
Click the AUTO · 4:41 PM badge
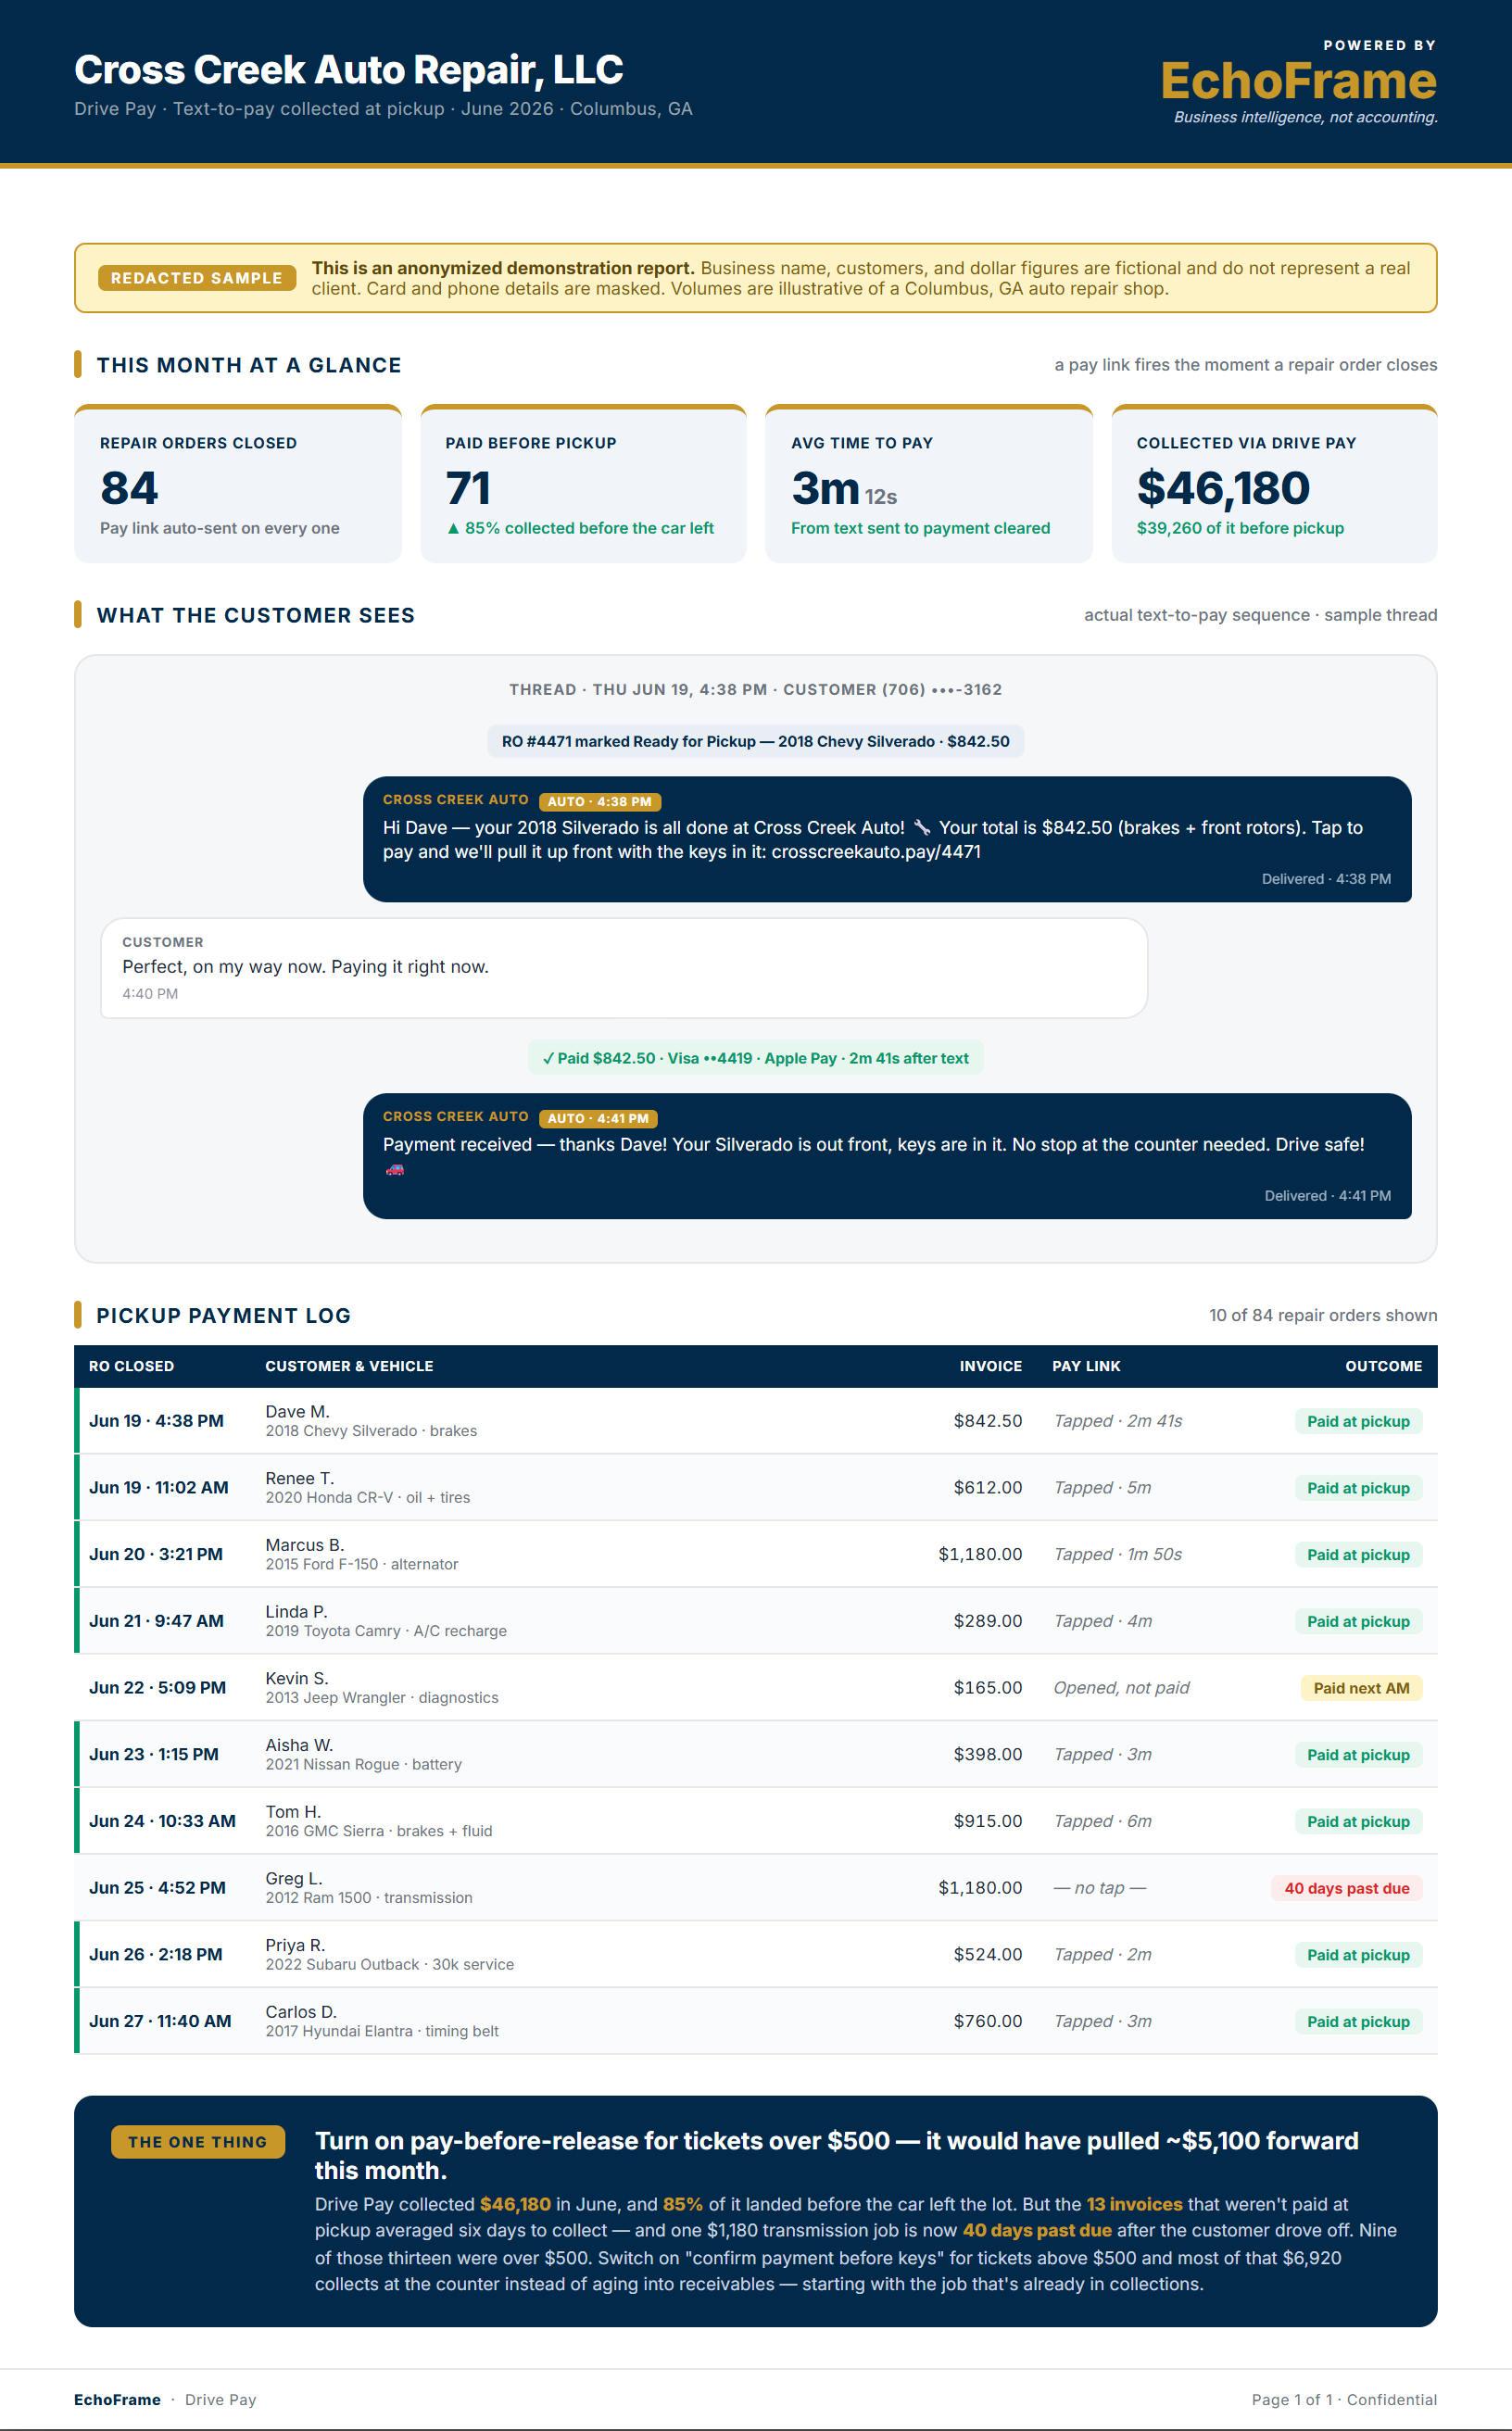[598, 1118]
